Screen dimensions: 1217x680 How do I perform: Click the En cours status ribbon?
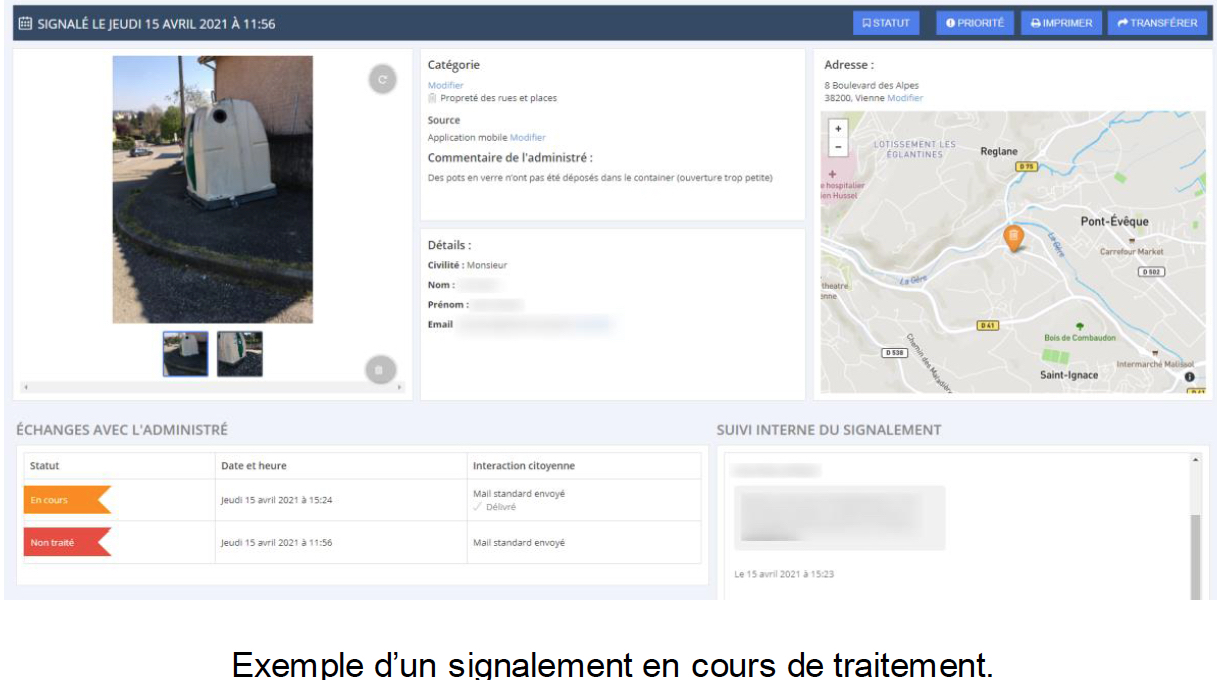(x=67, y=500)
